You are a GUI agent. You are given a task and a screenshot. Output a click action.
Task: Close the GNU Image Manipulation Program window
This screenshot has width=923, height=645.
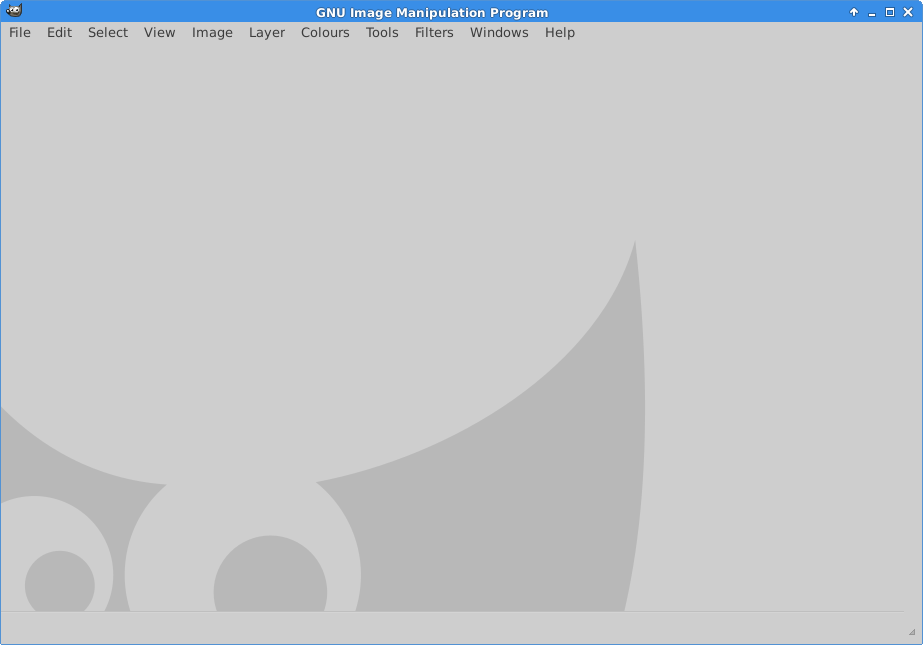tap(908, 12)
